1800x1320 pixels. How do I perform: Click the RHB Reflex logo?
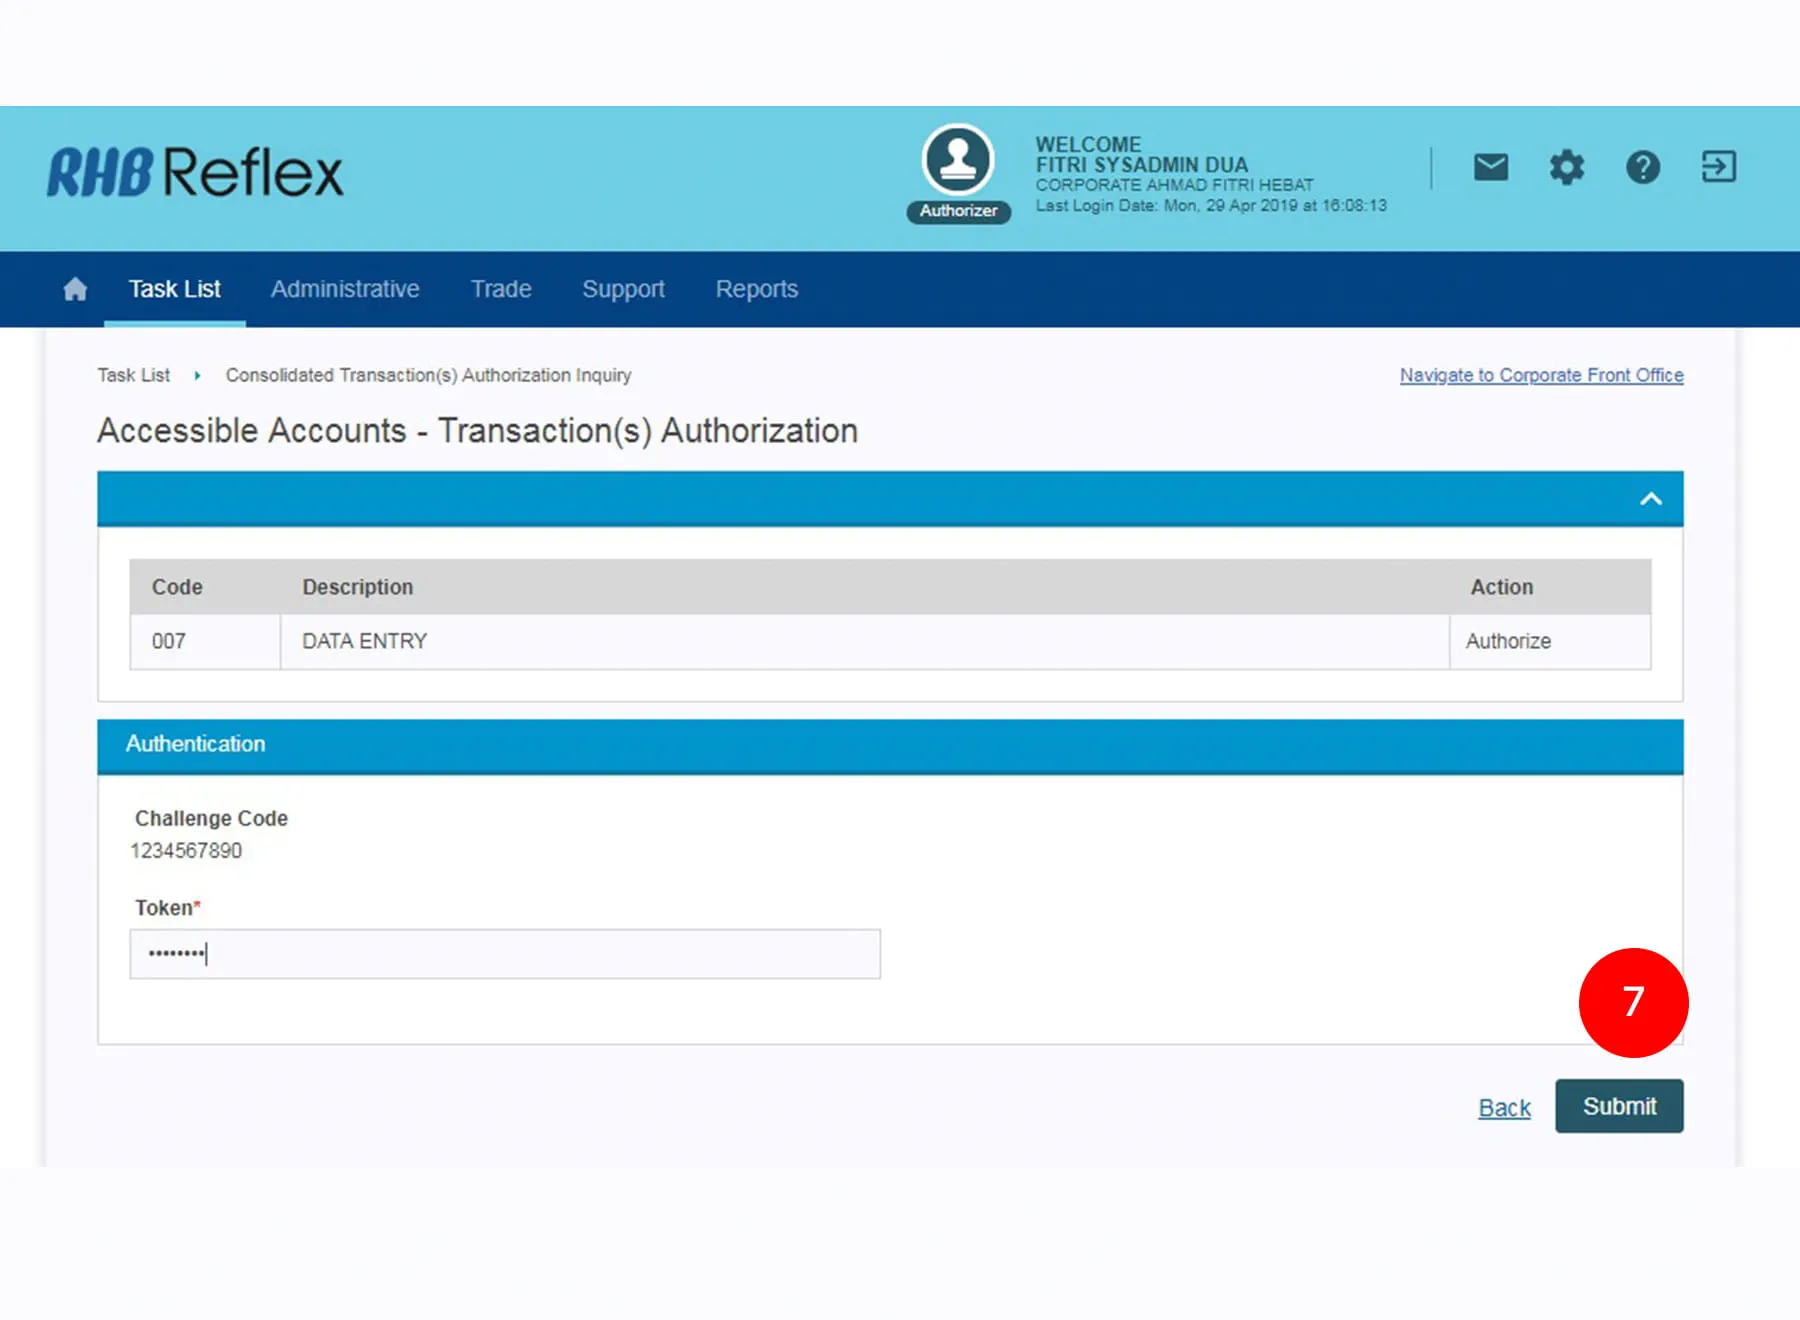coord(195,172)
